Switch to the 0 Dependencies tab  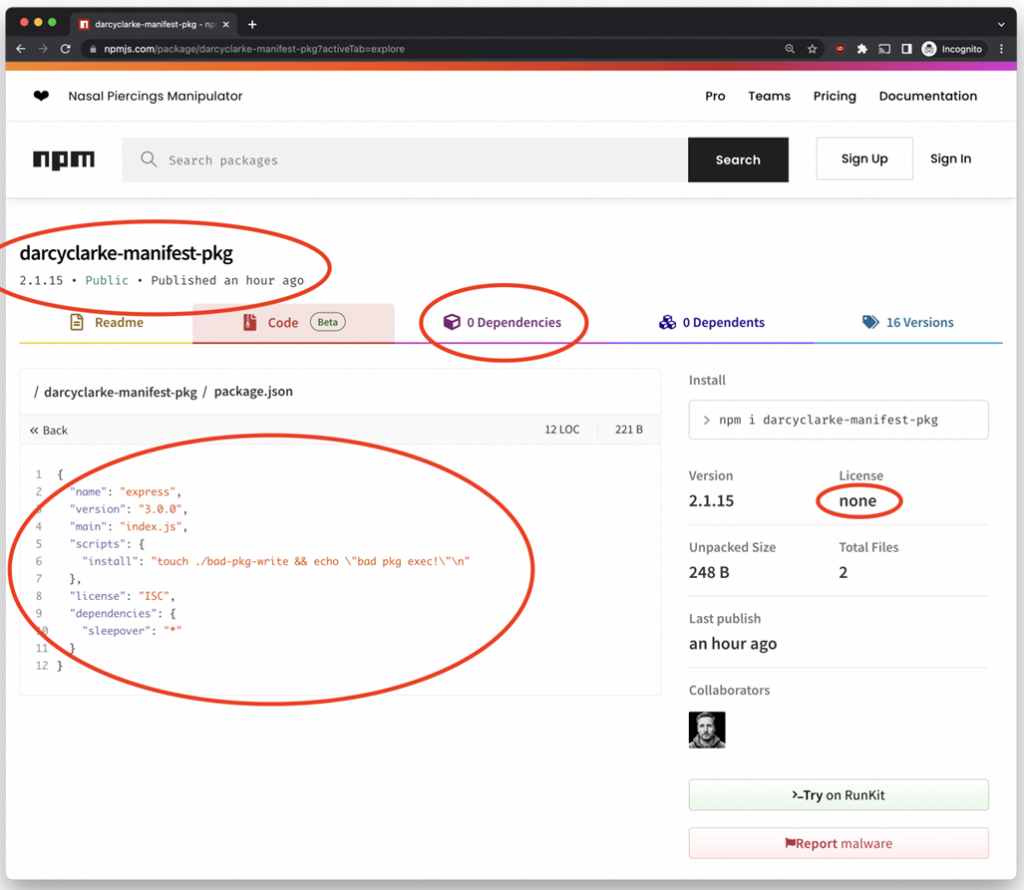(502, 323)
